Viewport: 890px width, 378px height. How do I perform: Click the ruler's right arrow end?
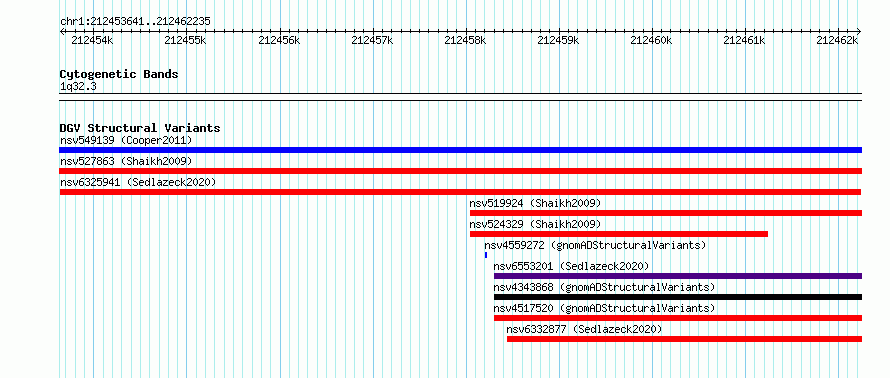click(859, 31)
